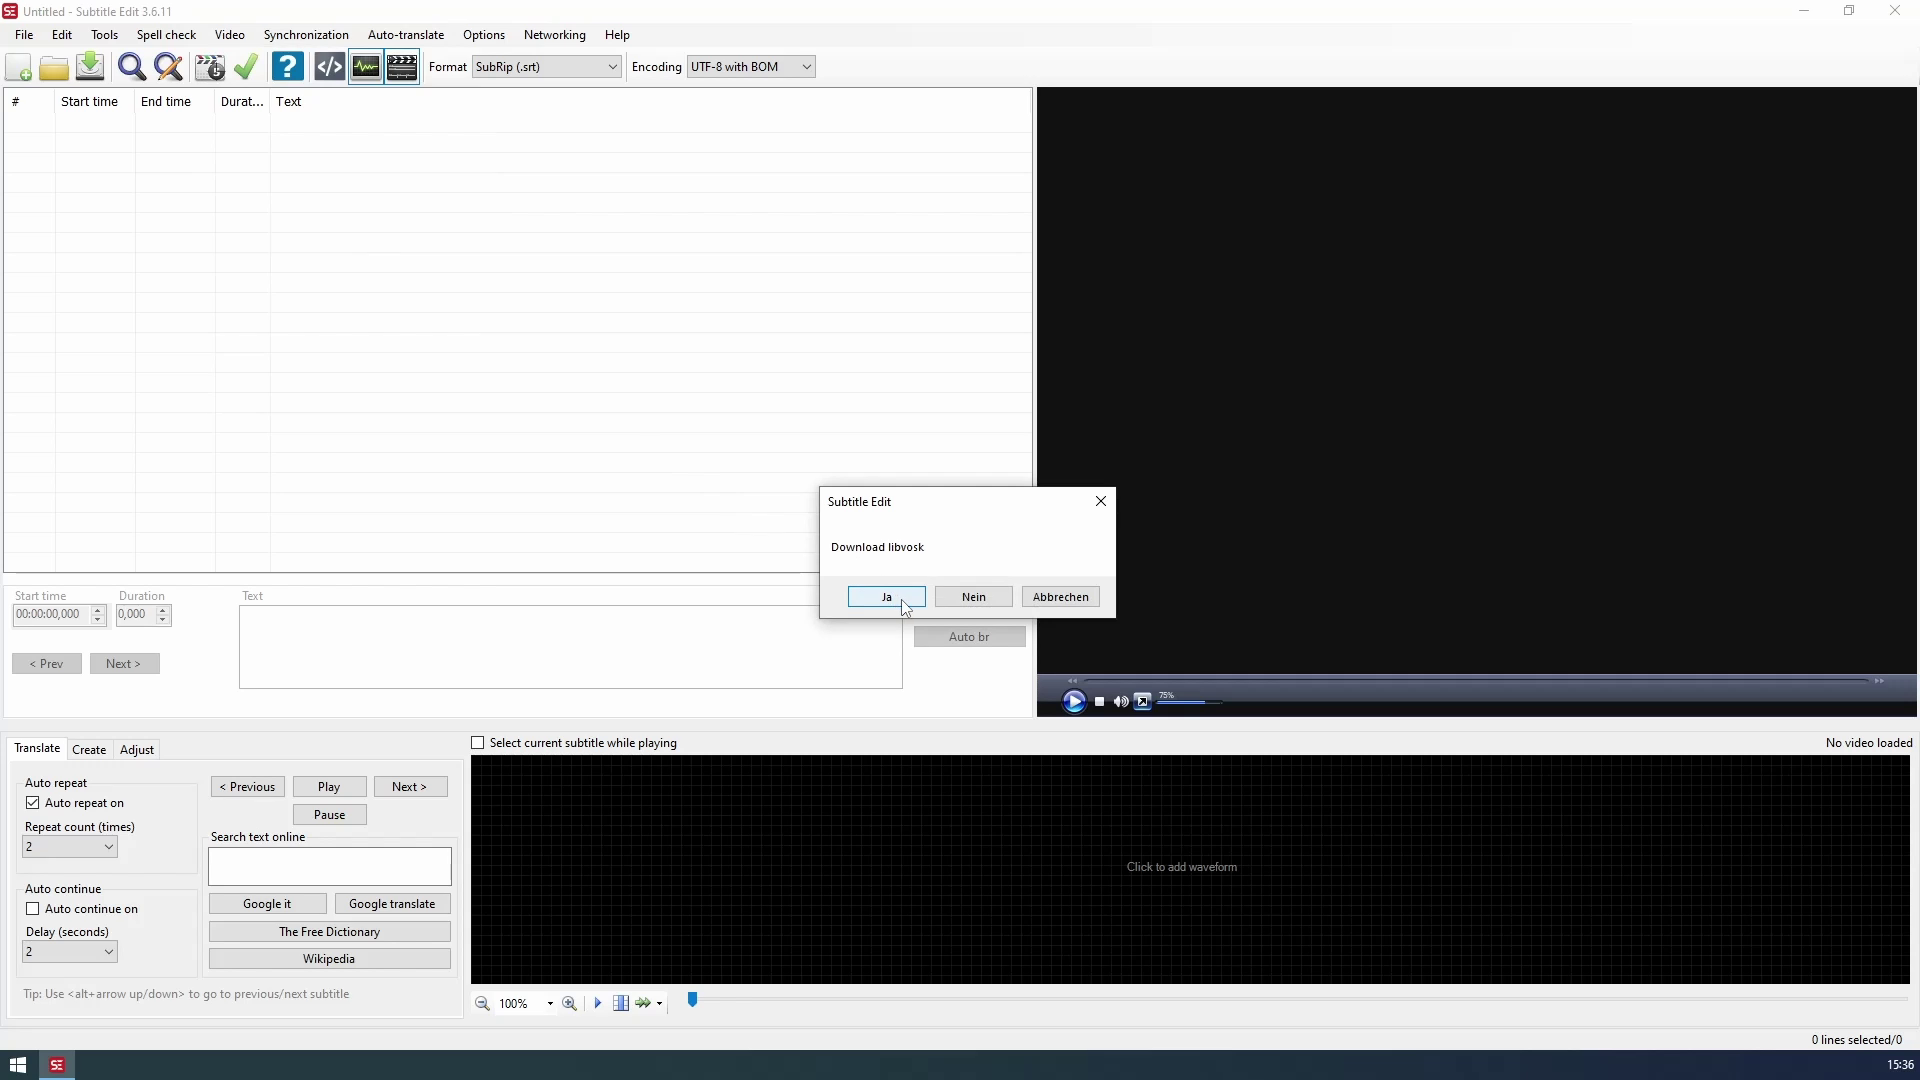Toggle the video clapperboard toolbar icon
This screenshot has height=1080, width=1920.
pyautogui.click(x=402, y=67)
